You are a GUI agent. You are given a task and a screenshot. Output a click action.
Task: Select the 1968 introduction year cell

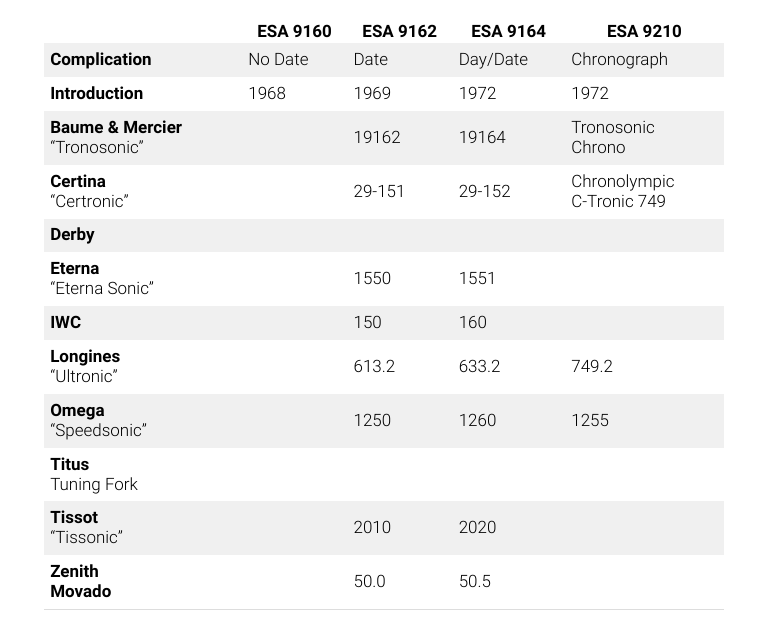(267, 93)
